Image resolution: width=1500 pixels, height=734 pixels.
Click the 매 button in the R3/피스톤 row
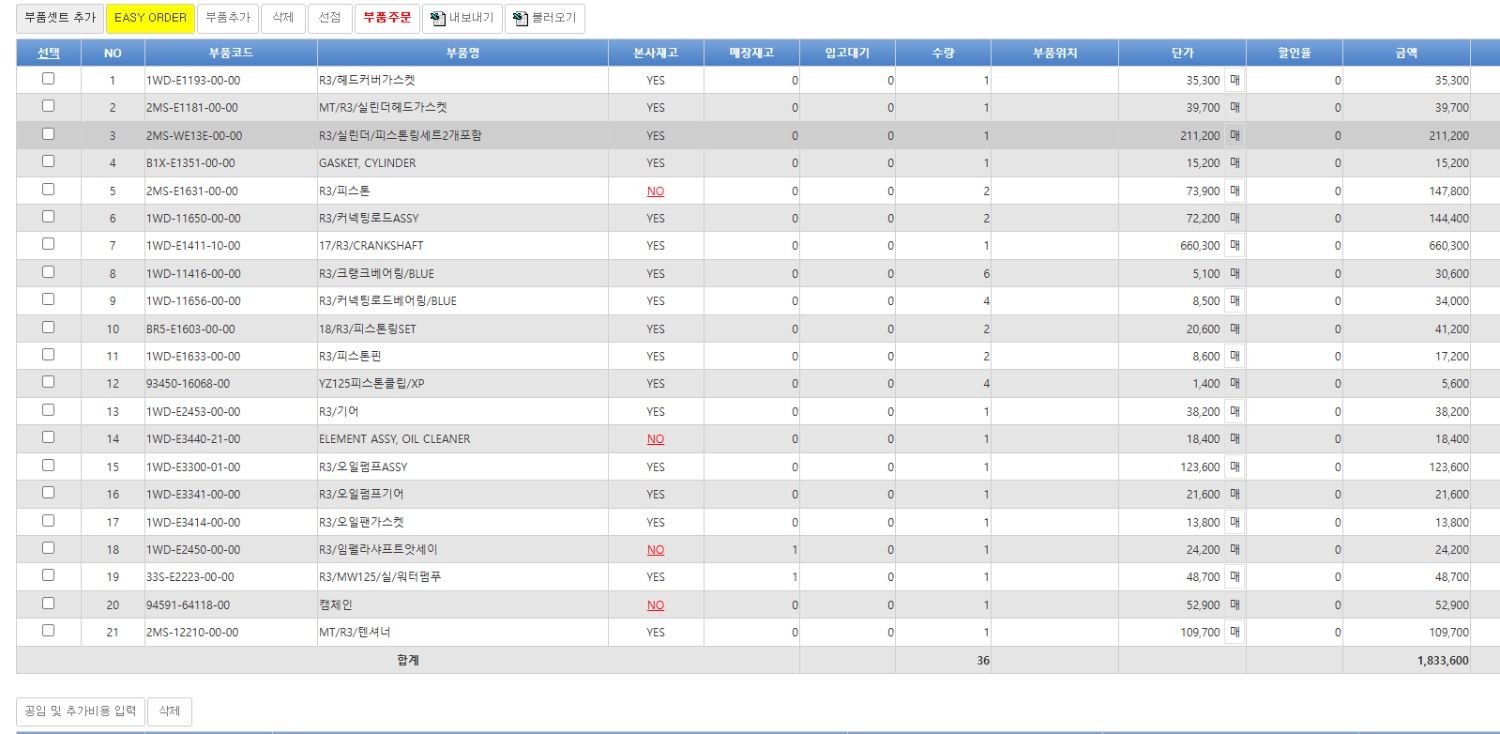pos(1235,190)
